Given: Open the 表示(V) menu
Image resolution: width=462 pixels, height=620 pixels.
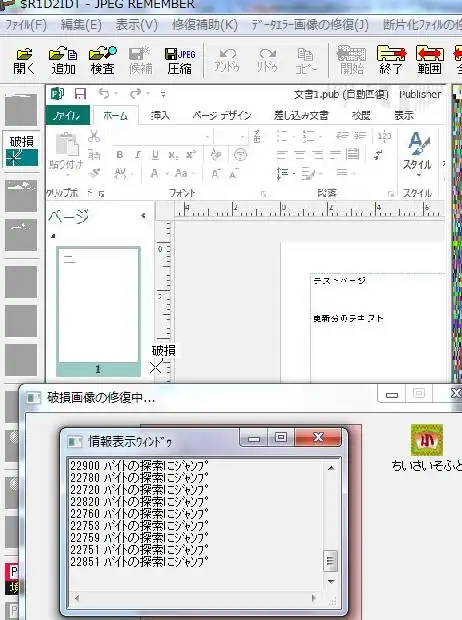Looking at the screenshot, I should coord(136,25).
